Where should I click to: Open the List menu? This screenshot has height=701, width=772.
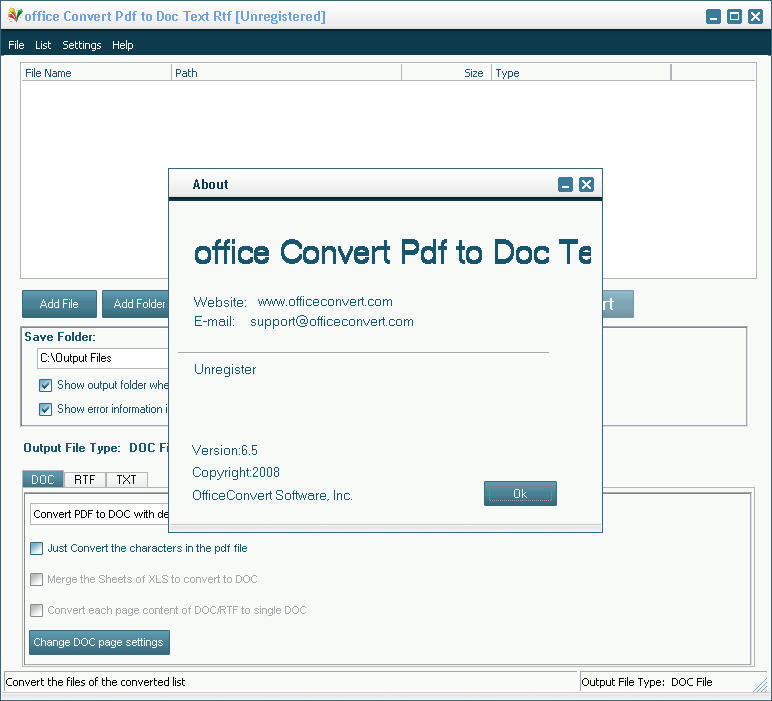[43, 45]
